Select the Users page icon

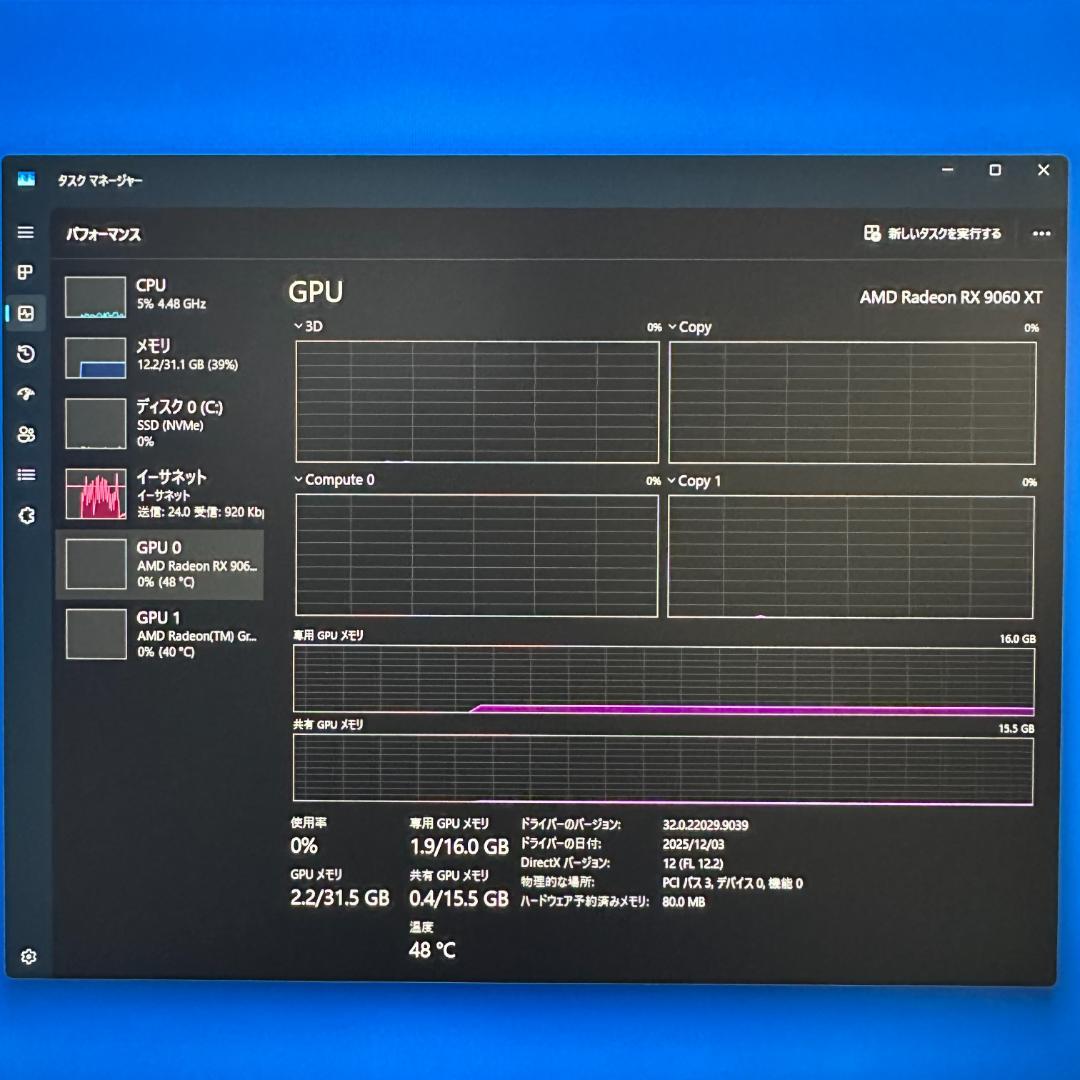(x=26, y=434)
